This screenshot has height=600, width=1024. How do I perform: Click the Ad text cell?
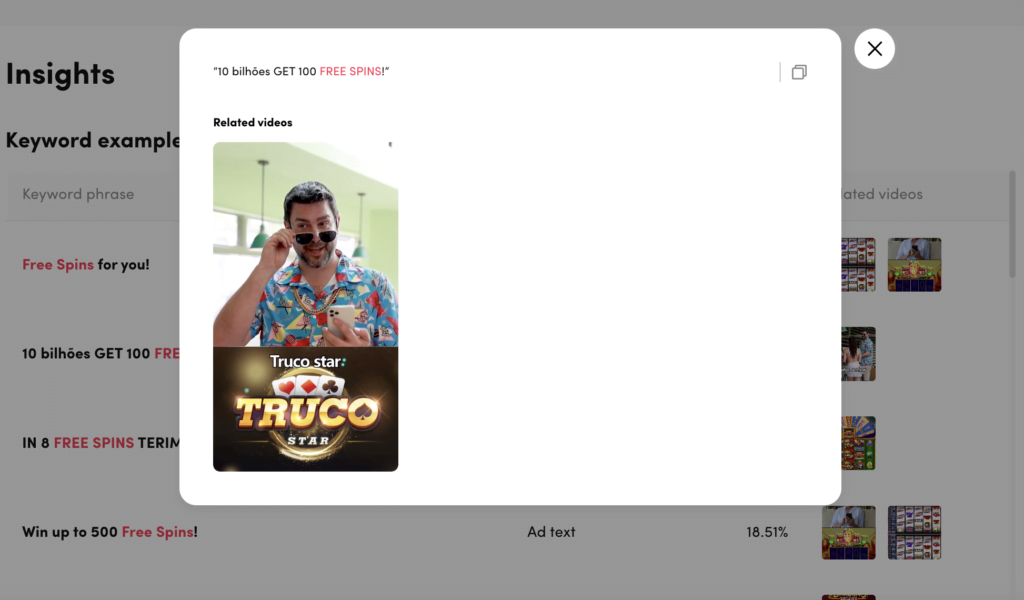coord(551,532)
